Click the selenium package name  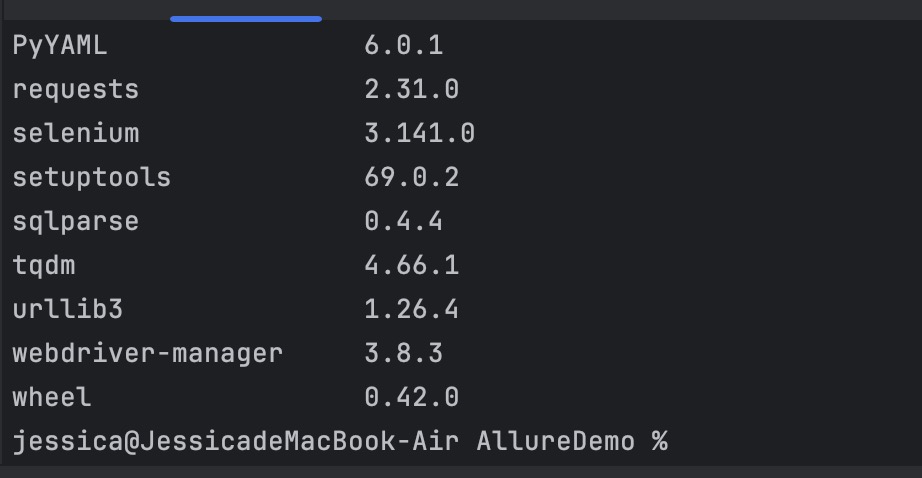tap(76, 133)
